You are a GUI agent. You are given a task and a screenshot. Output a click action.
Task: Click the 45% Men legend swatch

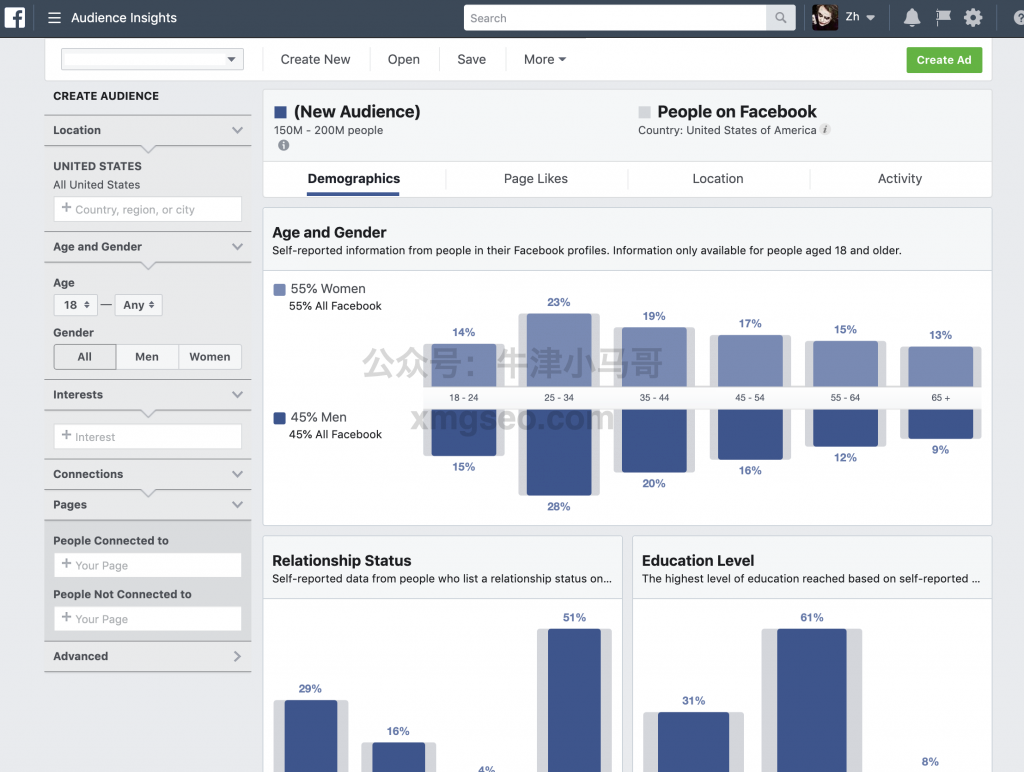pos(280,418)
